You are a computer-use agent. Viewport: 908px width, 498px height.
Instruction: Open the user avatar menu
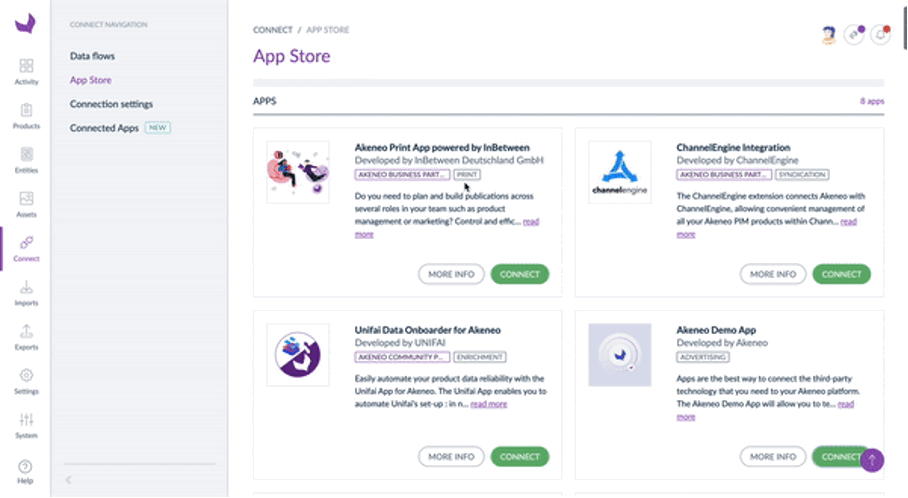[x=828, y=34]
